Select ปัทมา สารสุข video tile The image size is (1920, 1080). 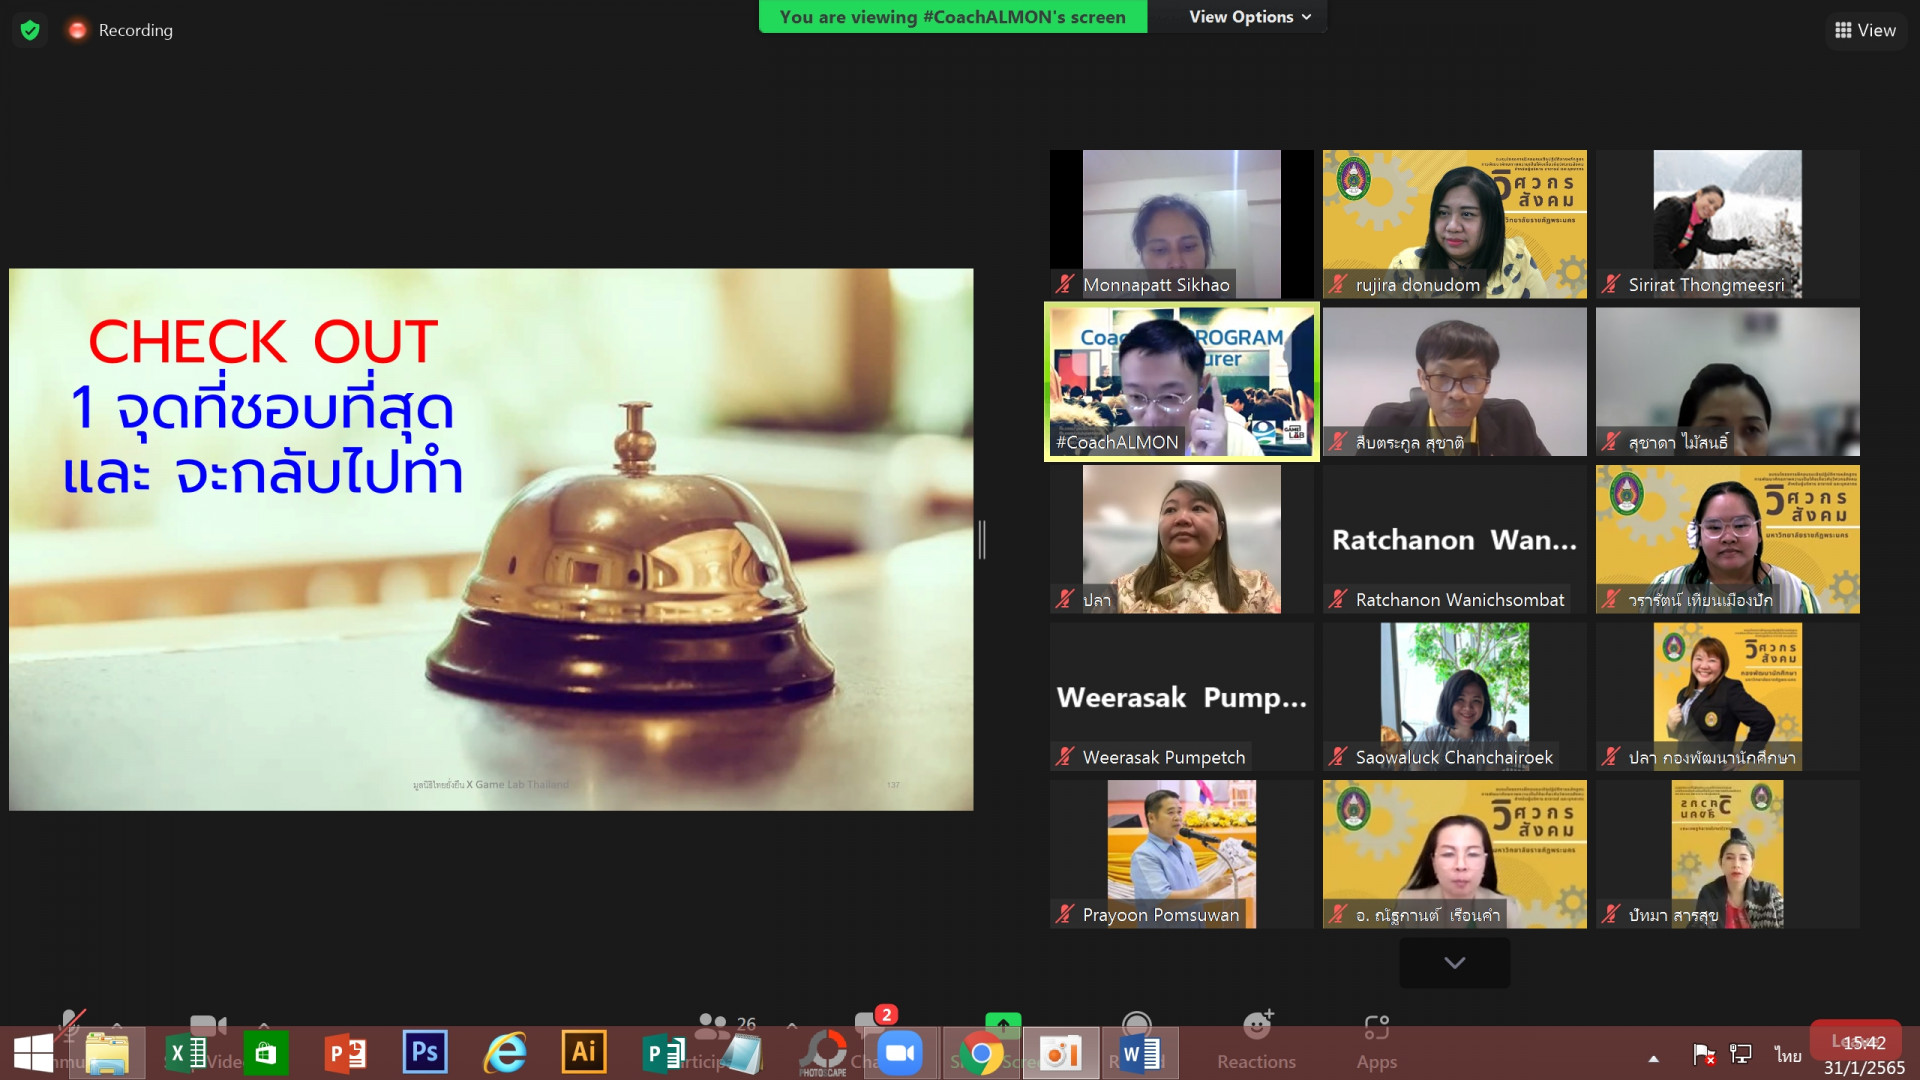click(1728, 854)
